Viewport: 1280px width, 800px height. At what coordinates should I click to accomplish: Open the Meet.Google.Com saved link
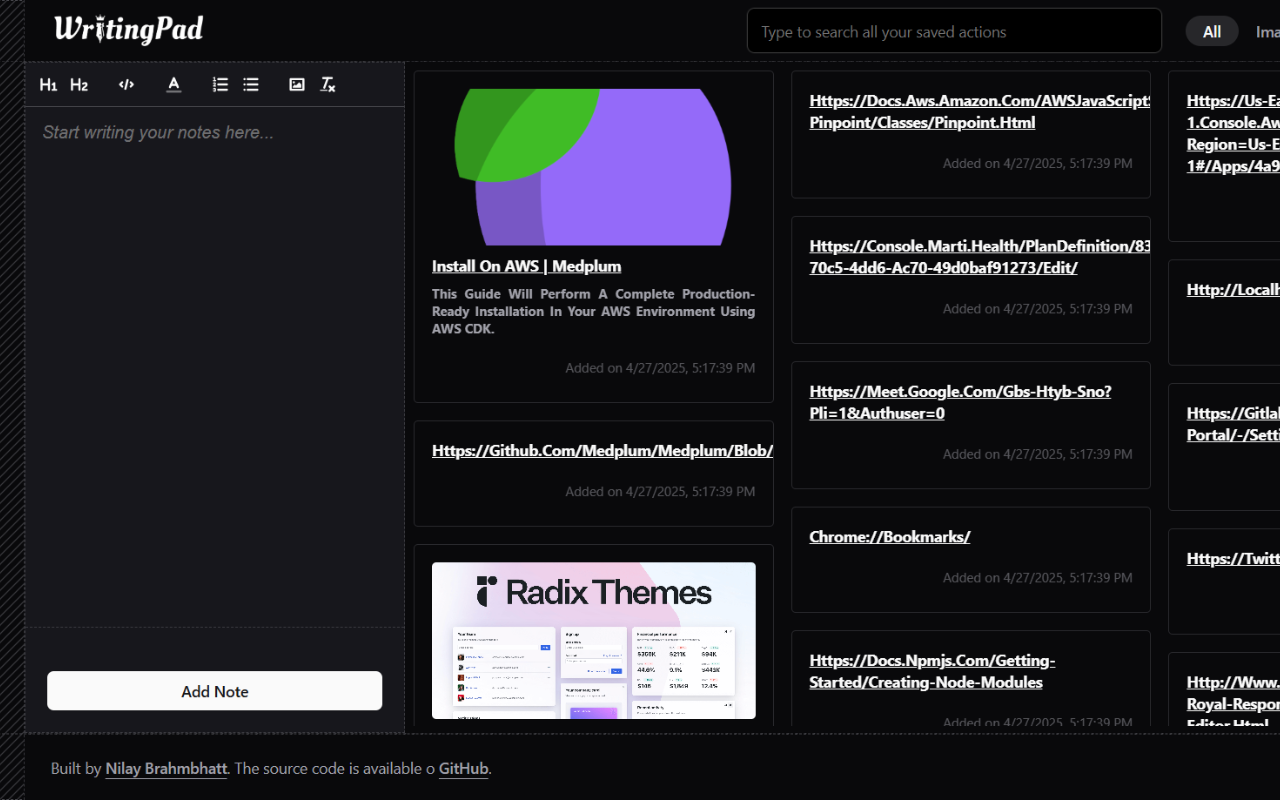[x=960, y=402]
